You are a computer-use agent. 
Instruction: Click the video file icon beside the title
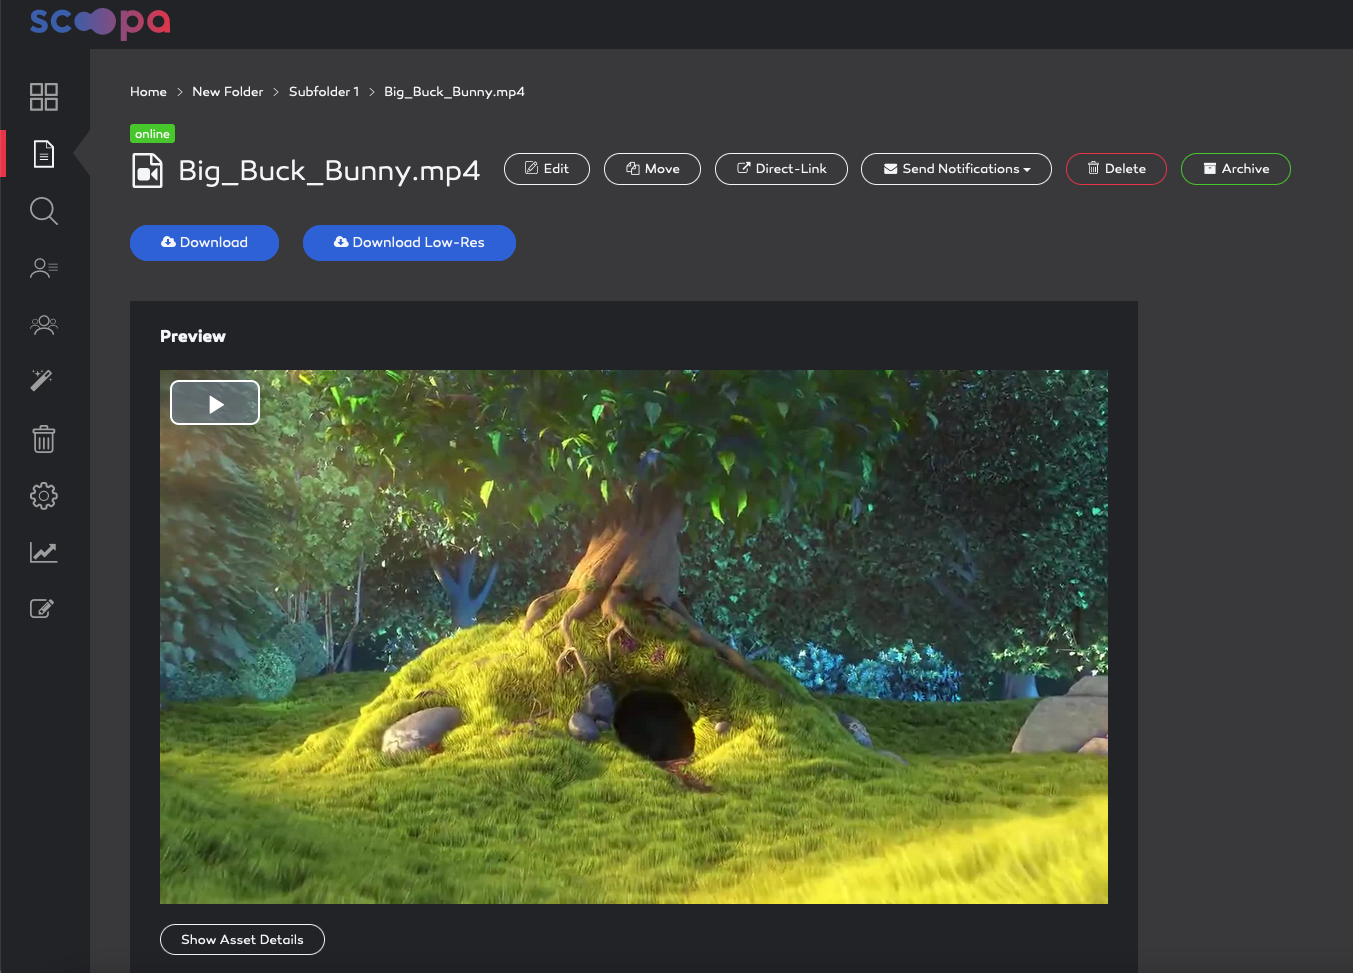148,171
